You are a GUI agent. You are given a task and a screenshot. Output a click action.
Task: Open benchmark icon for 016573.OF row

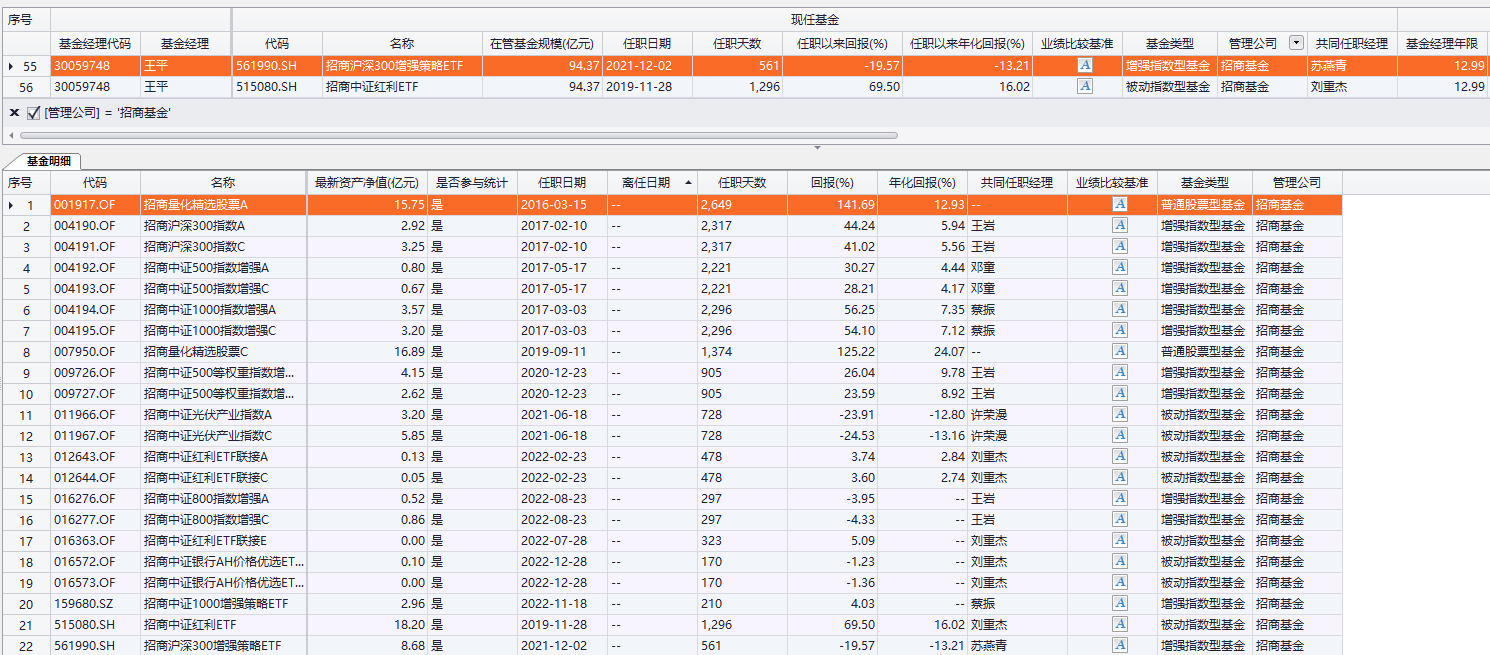(x=1120, y=582)
